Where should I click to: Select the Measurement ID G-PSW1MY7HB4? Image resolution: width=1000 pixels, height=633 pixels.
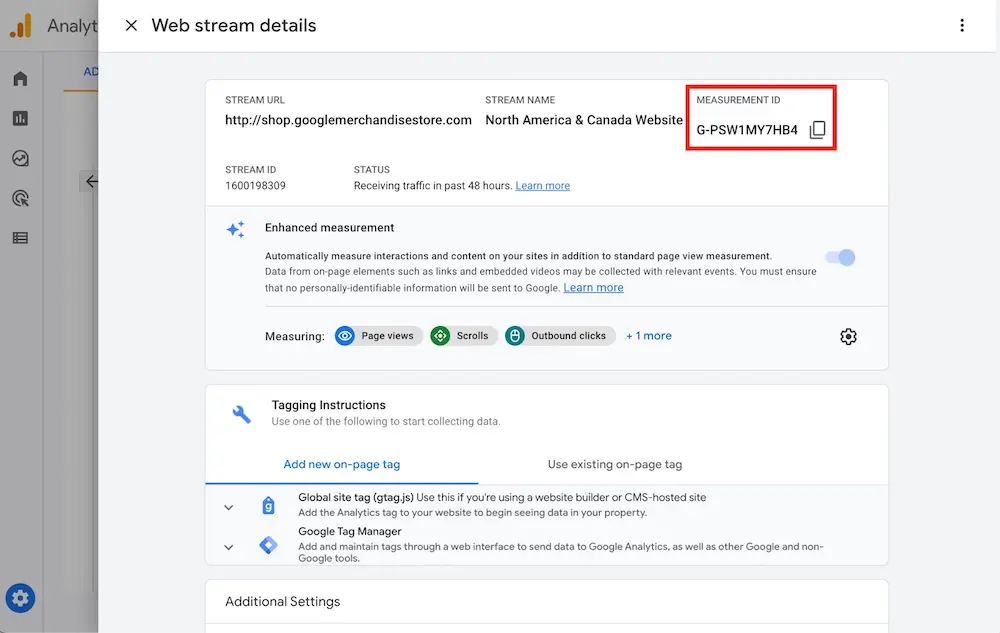(747, 130)
